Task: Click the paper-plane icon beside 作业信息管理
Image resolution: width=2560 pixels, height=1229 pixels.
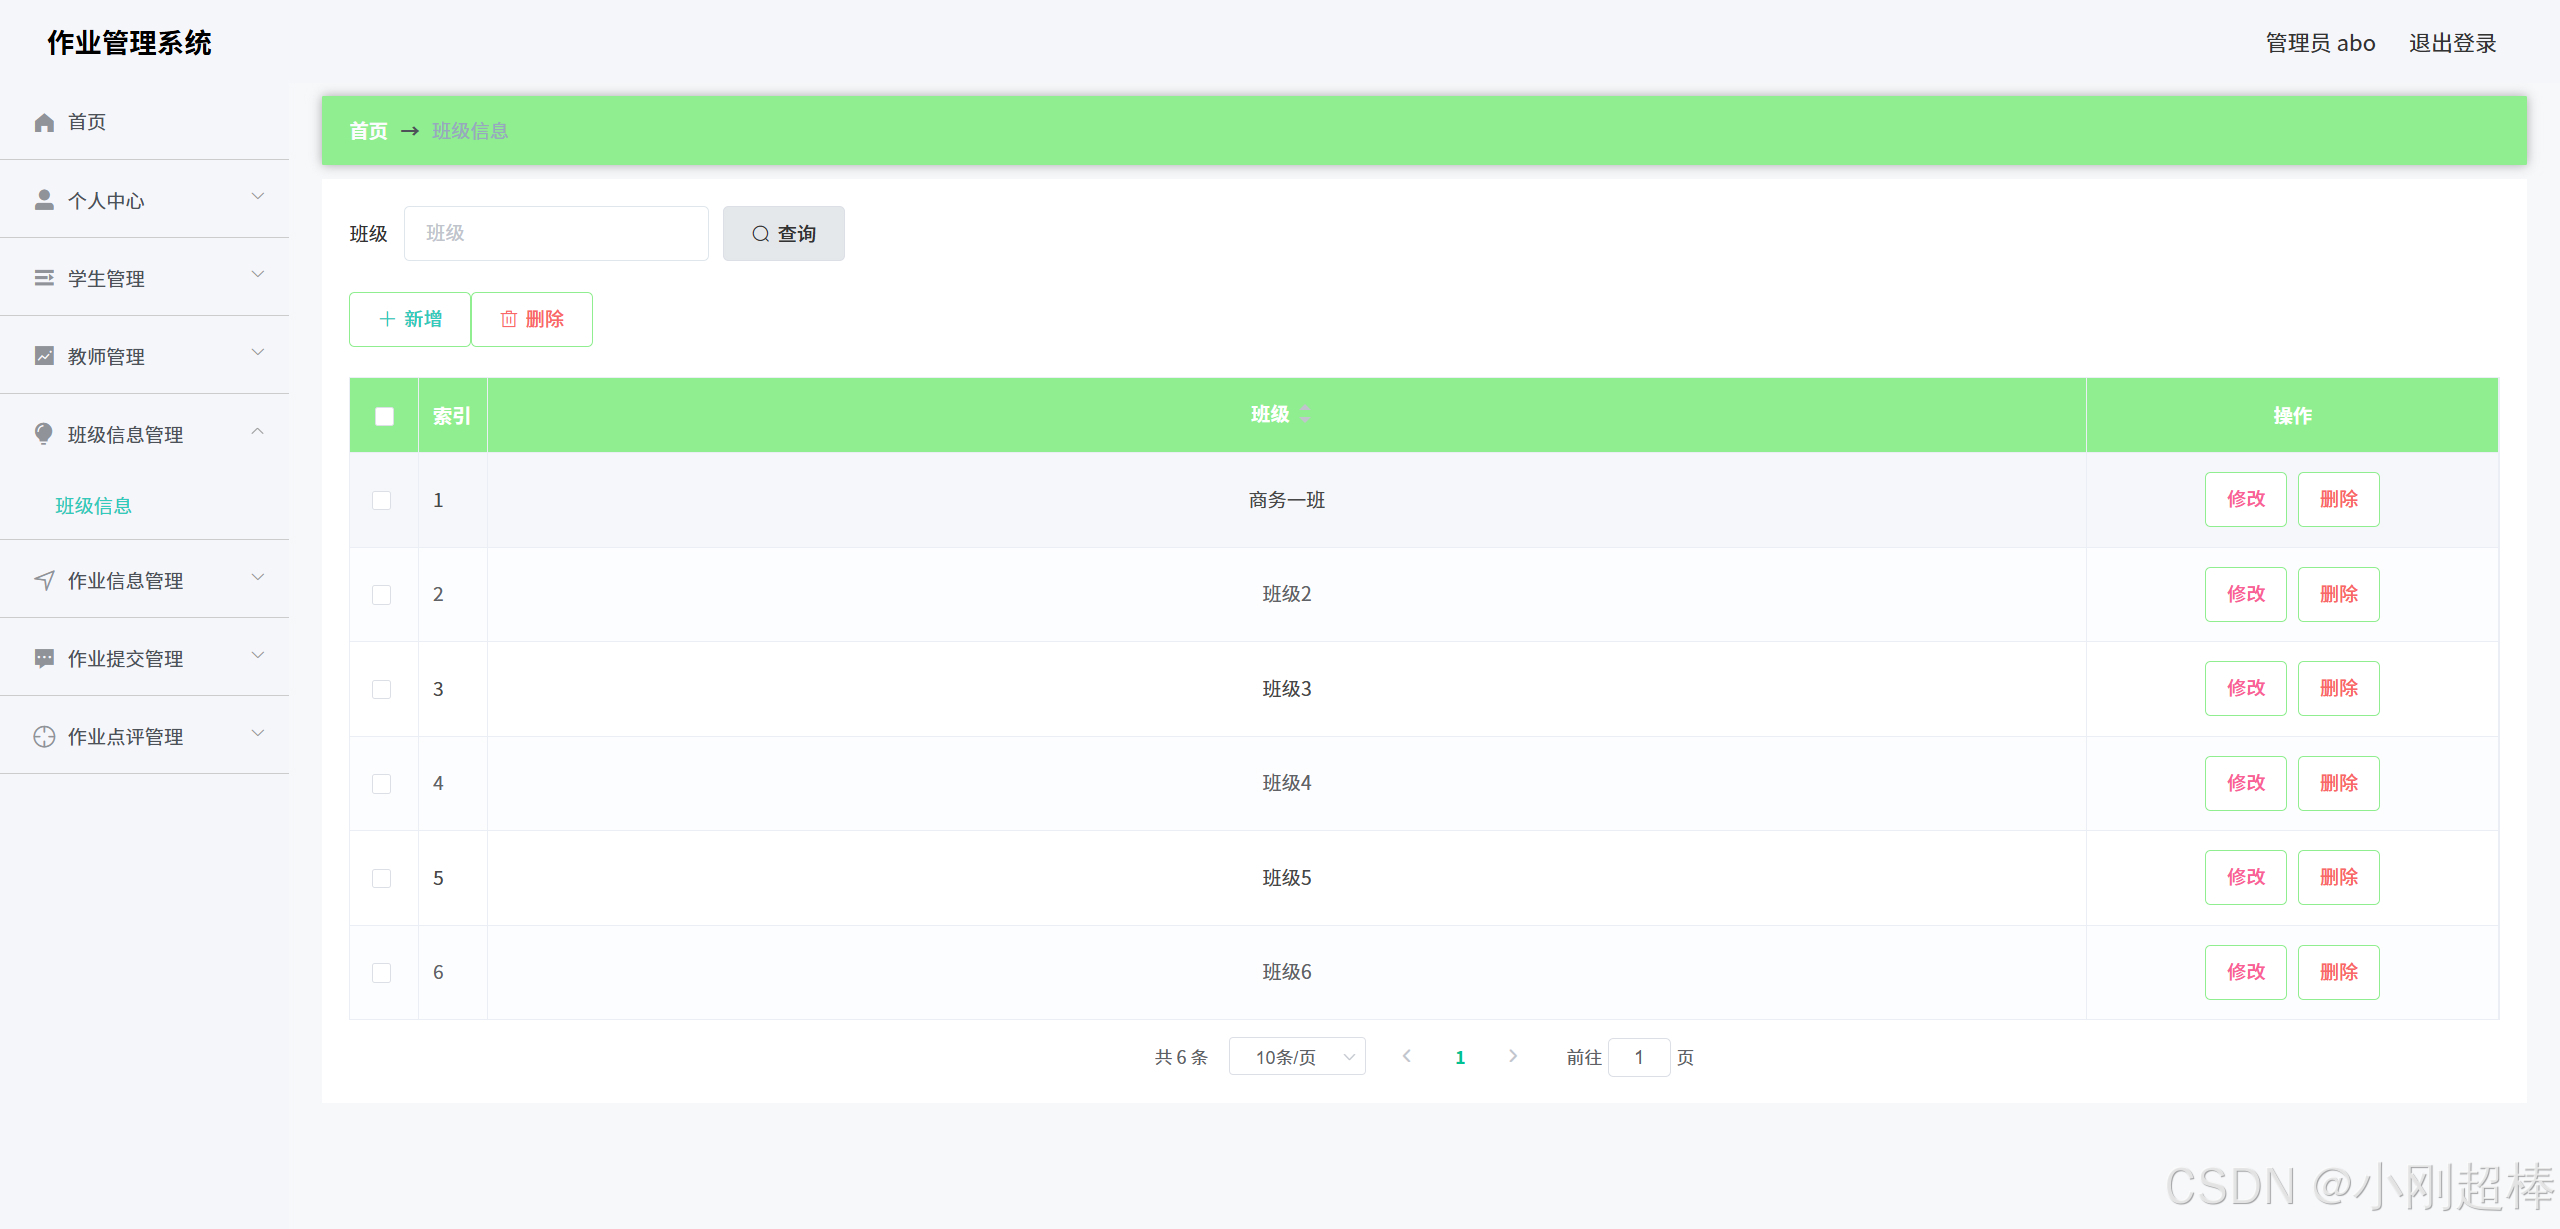Action: point(44,580)
